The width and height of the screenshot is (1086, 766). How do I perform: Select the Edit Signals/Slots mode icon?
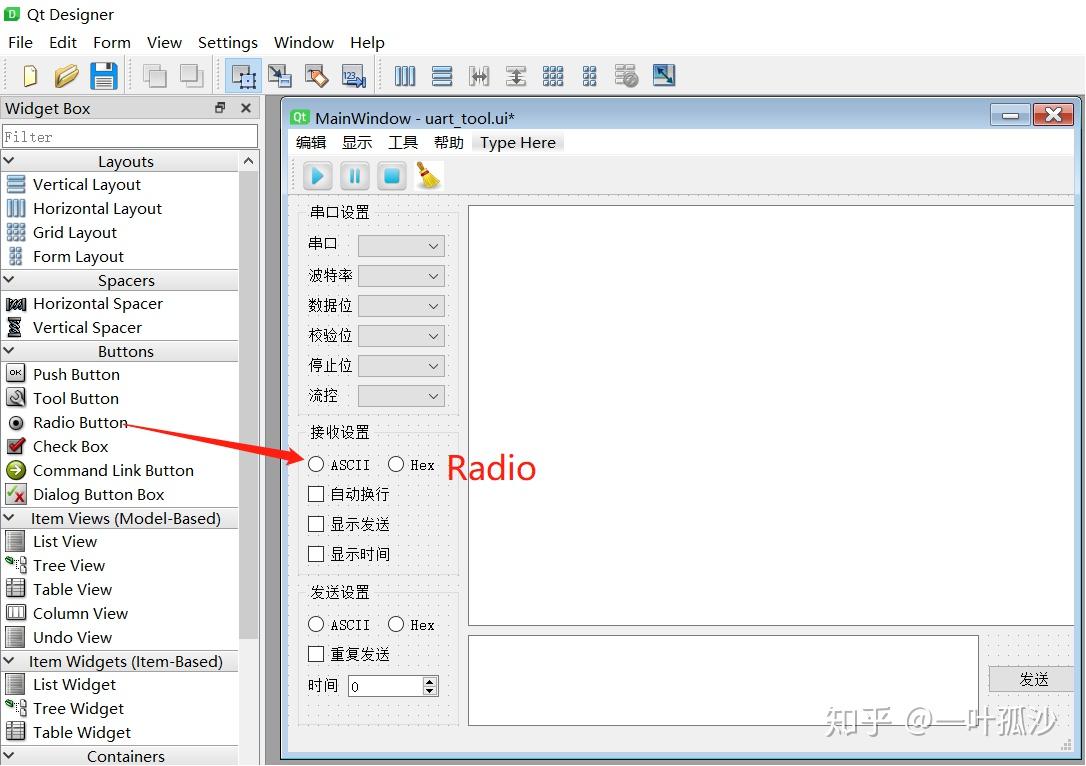point(280,75)
